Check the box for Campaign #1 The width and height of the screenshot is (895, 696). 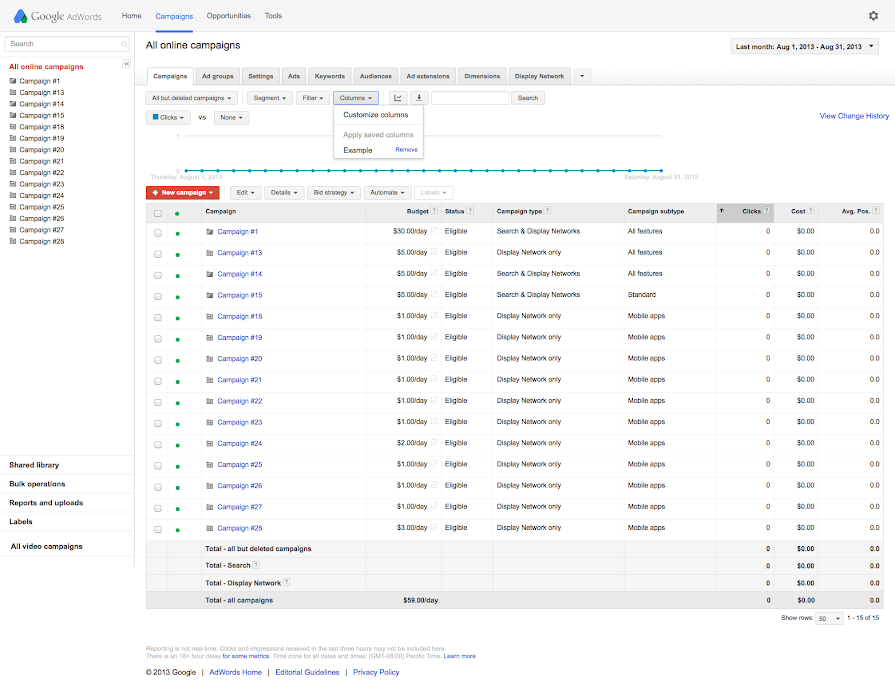(158, 232)
